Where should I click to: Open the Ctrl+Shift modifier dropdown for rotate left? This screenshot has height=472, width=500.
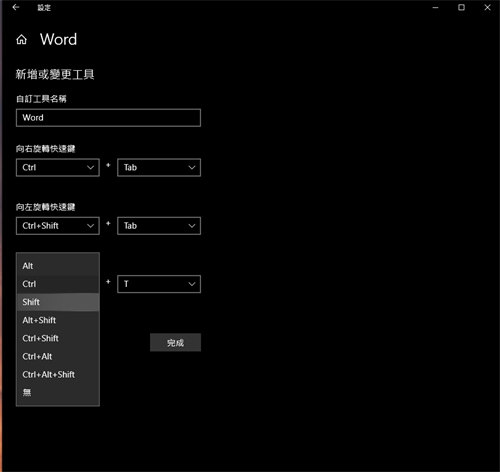58,226
